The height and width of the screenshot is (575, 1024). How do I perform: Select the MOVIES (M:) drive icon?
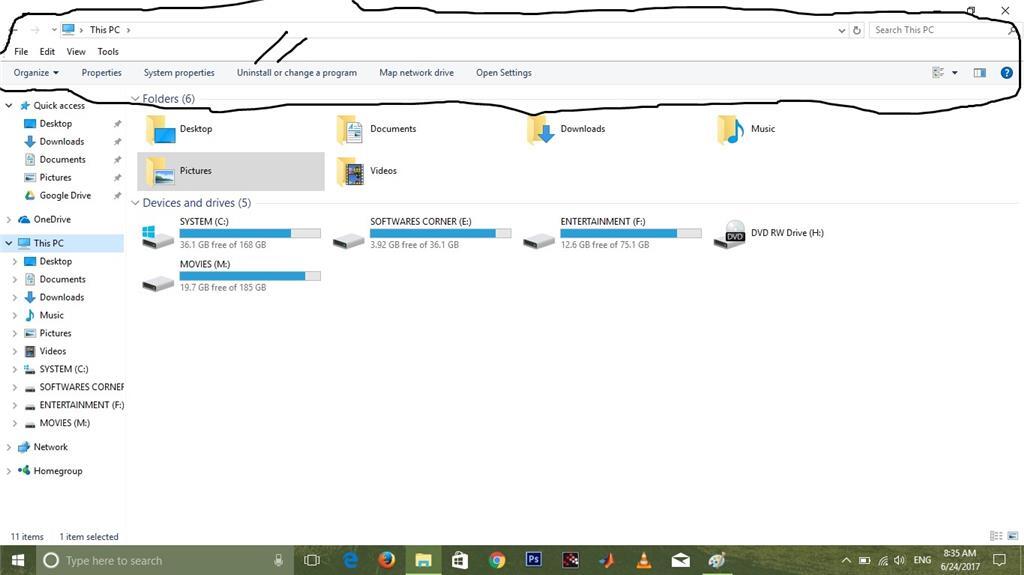(x=157, y=283)
